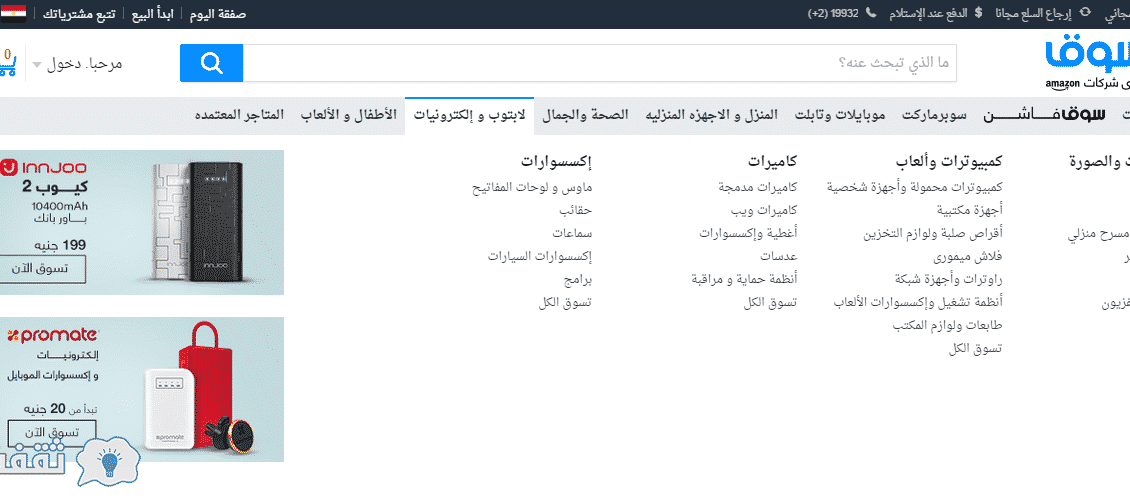Expand the مرحبا. دخول account dropdown arrow
The image size is (1130, 501).
37,65
